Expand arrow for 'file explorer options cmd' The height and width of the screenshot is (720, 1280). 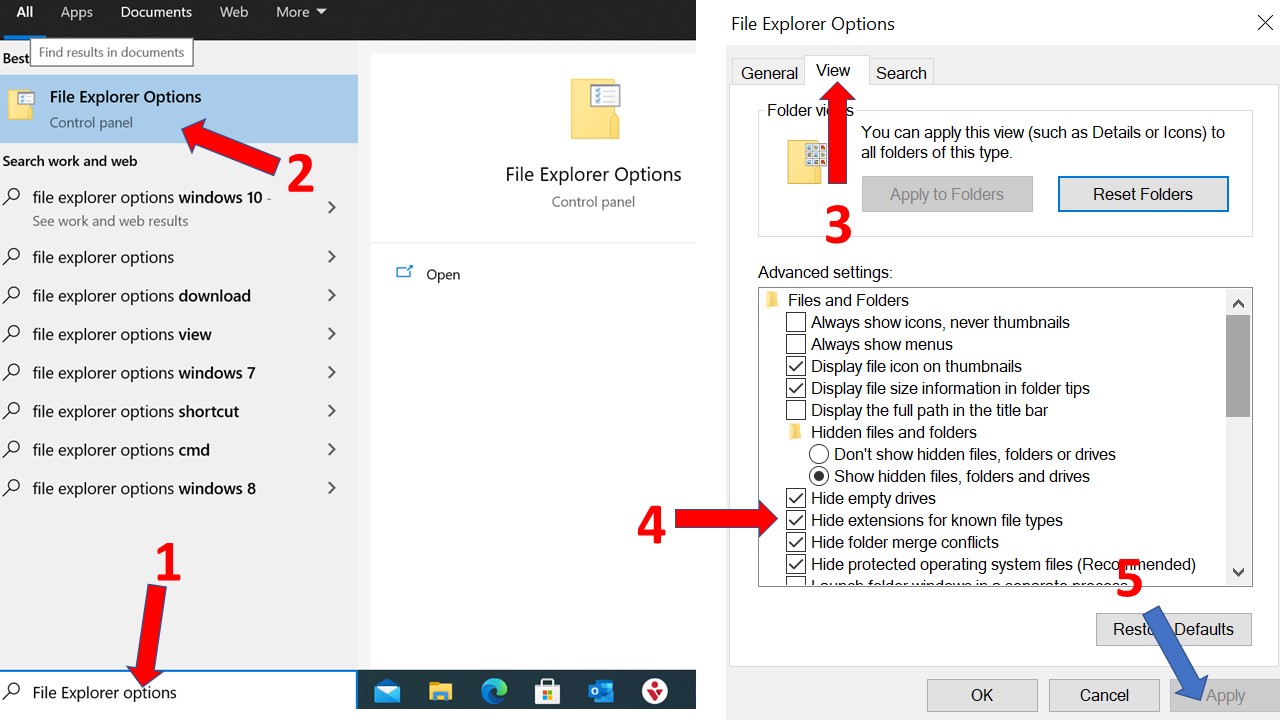(x=332, y=449)
